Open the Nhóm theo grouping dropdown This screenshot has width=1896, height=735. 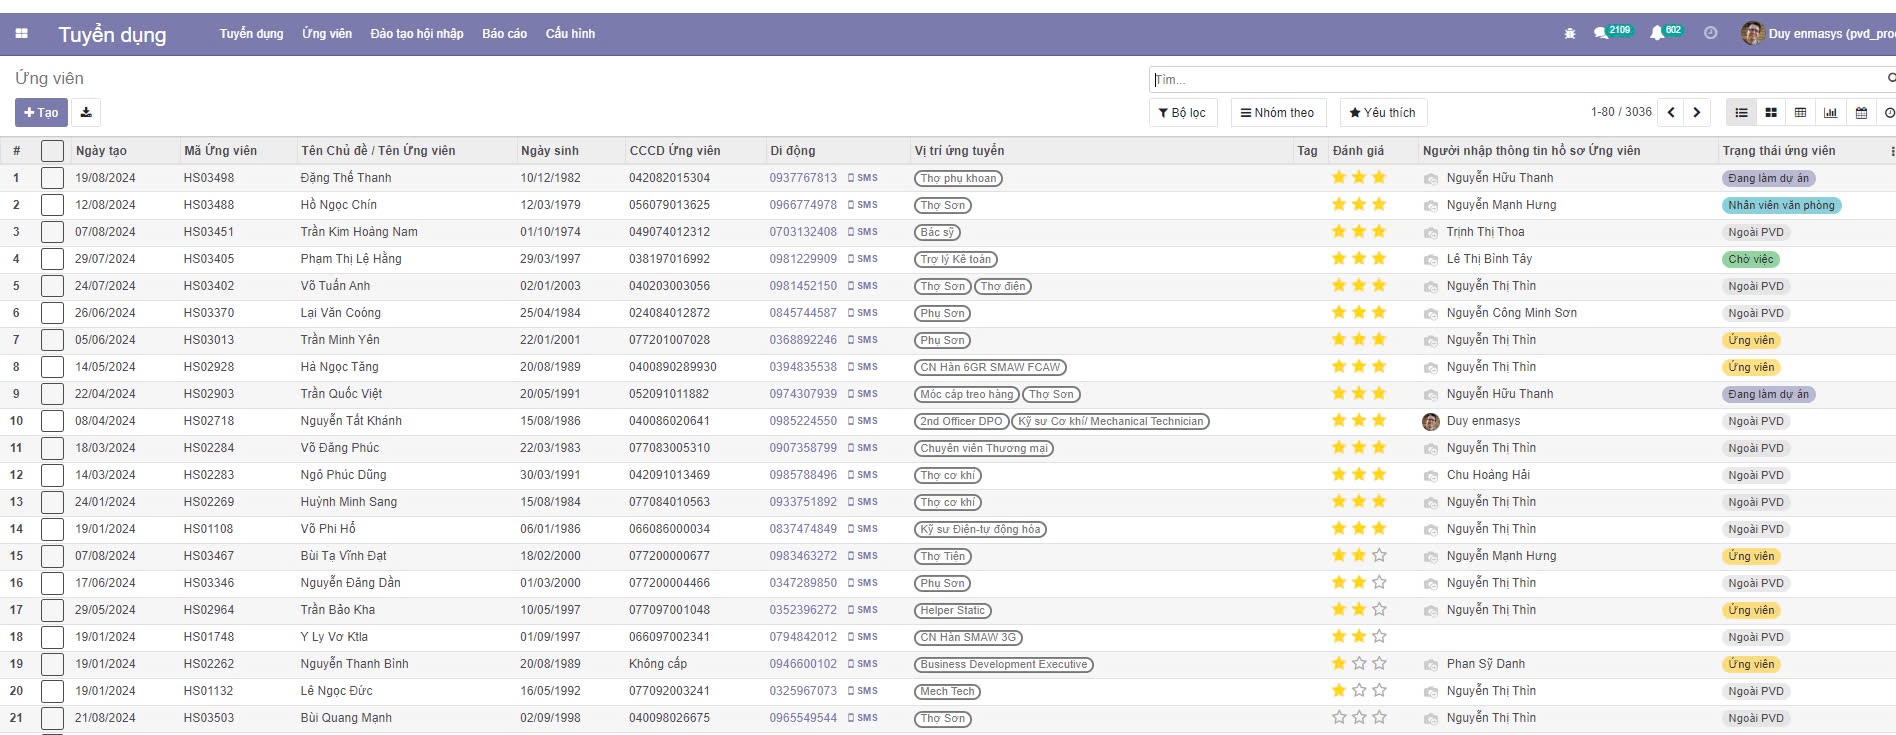1278,113
